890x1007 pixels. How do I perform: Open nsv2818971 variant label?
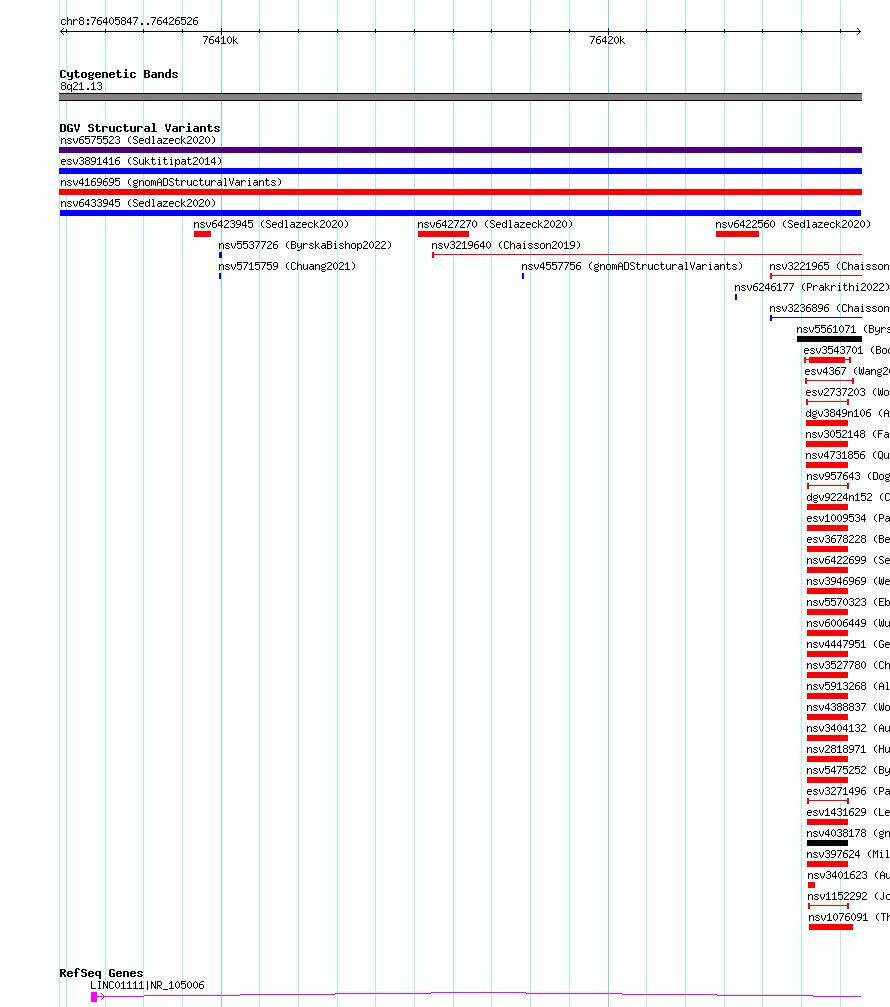(x=848, y=749)
